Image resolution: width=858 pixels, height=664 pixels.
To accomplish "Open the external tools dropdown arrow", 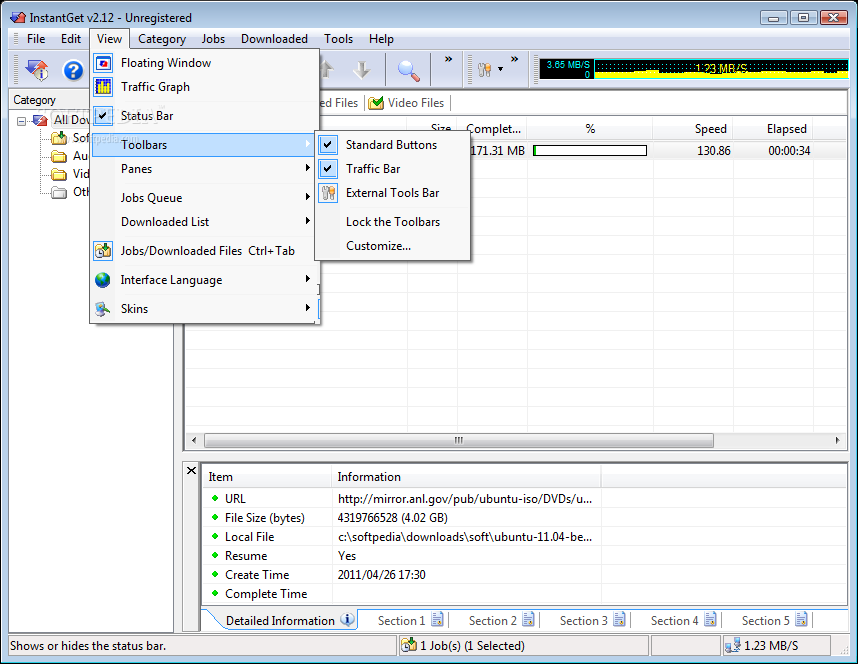I will click(500, 70).
